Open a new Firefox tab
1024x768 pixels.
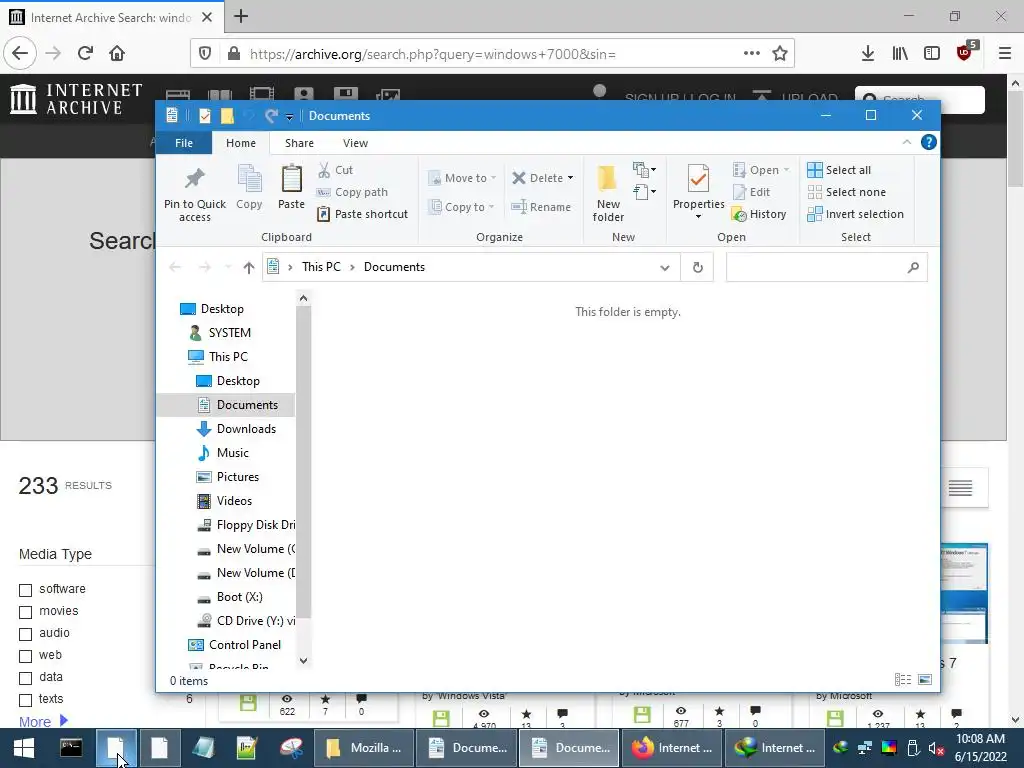[x=241, y=16]
